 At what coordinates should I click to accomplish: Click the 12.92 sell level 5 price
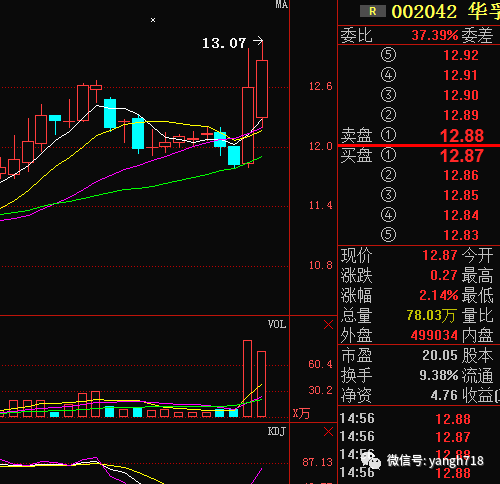coord(461,55)
